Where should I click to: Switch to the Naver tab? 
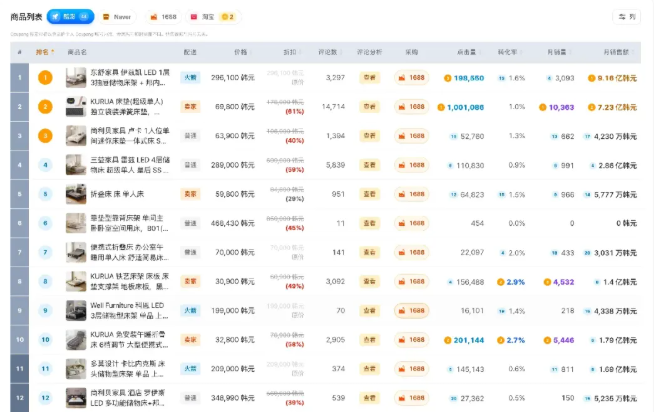(117, 17)
